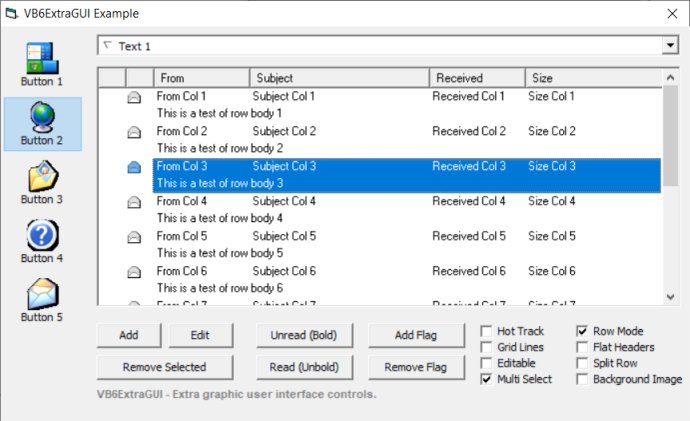
Task: Enable the Editable checkbox
Action: pos(486,363)
